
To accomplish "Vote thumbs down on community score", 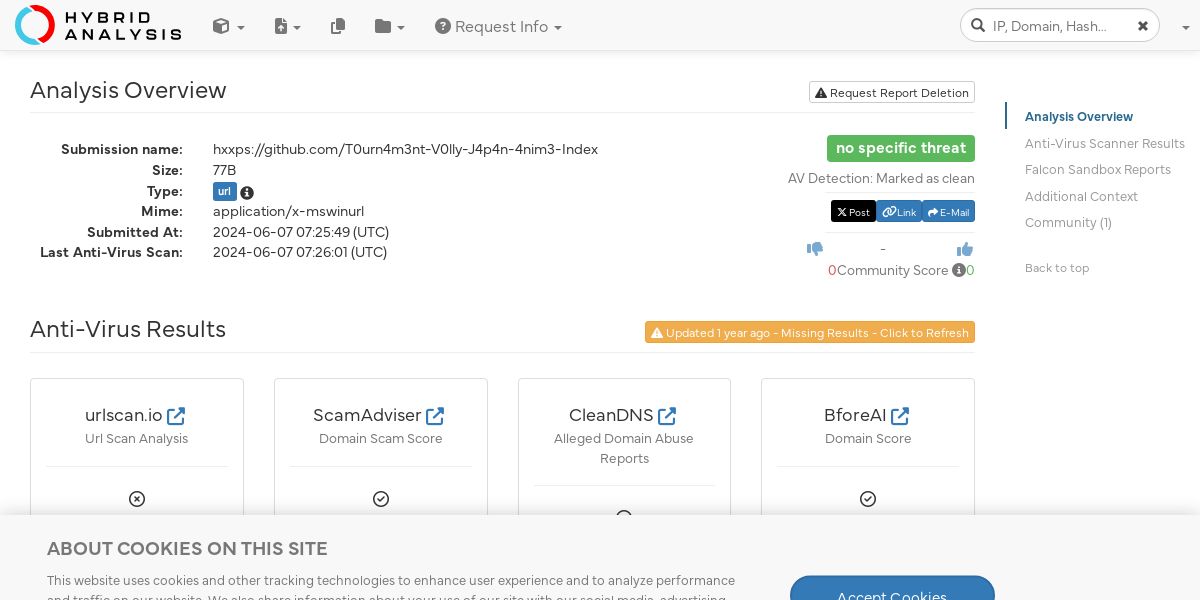I will (815, 249).
